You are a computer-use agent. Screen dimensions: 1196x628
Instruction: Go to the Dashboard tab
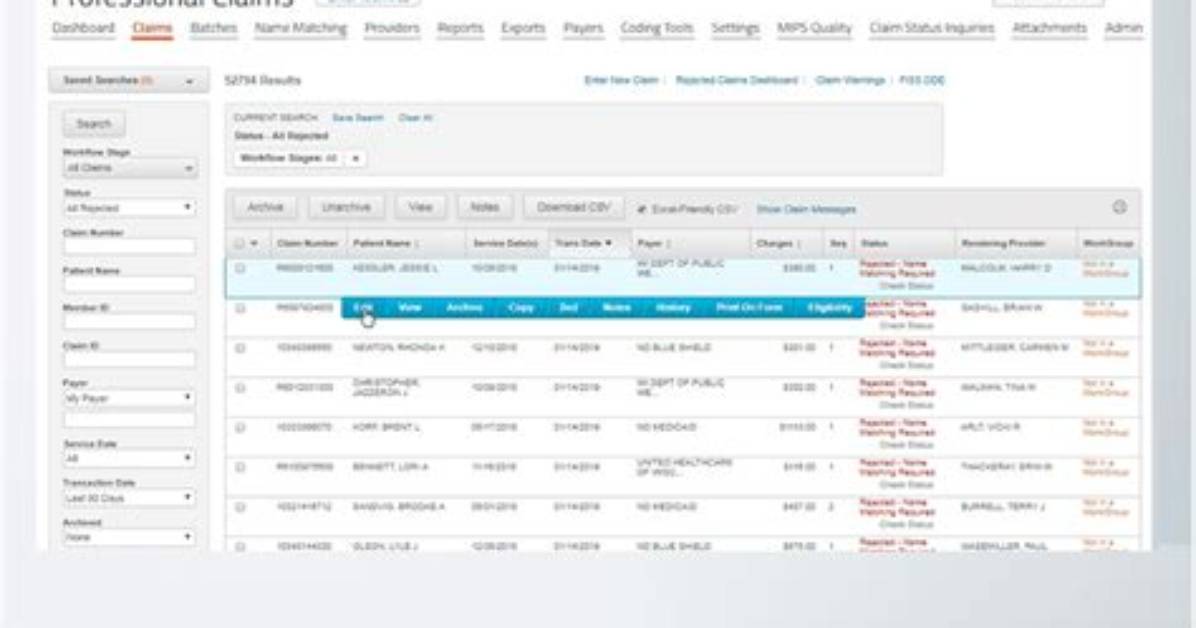click(x=83, y=28)
